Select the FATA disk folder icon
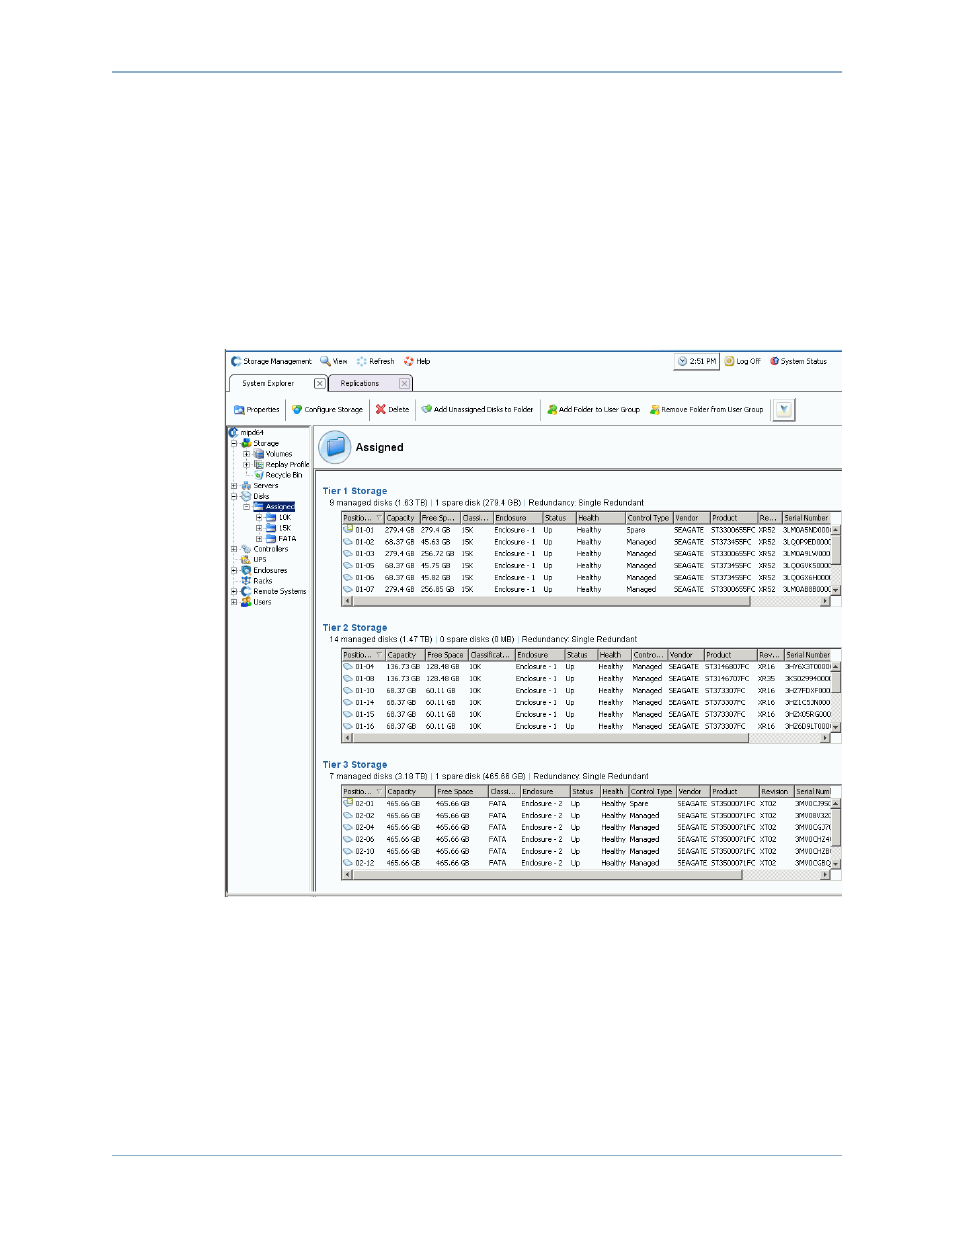The width and height of the screenshot is (954, 1235). click(x=271, y=539)
